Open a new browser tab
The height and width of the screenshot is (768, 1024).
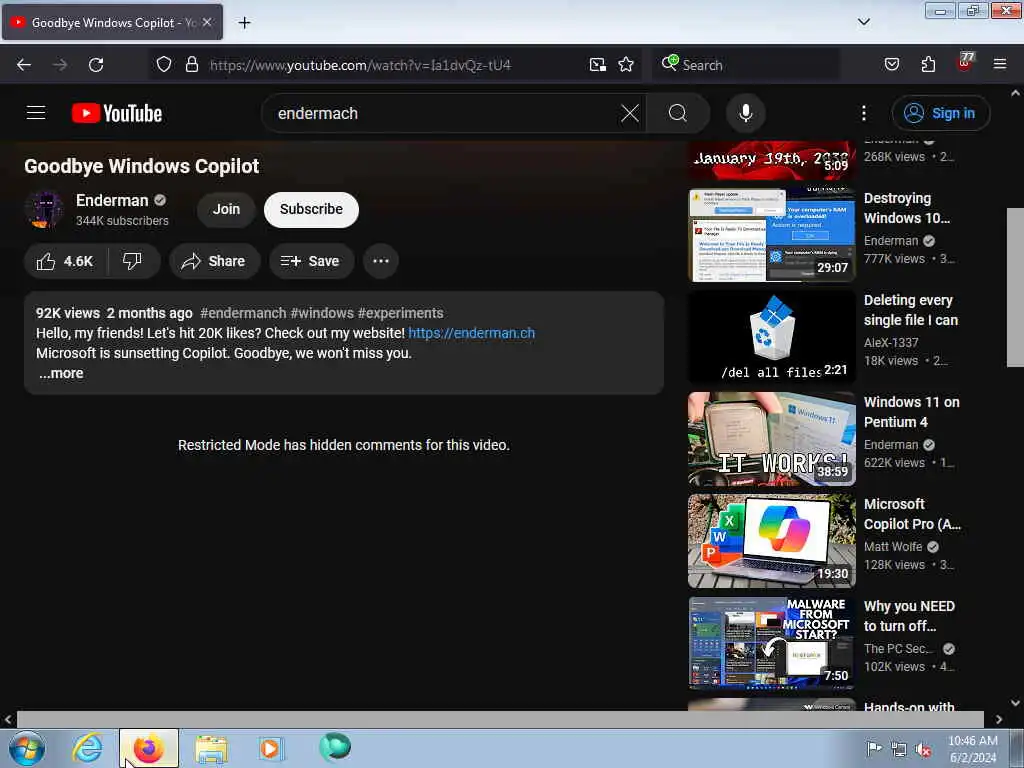(x=244, y=23)
